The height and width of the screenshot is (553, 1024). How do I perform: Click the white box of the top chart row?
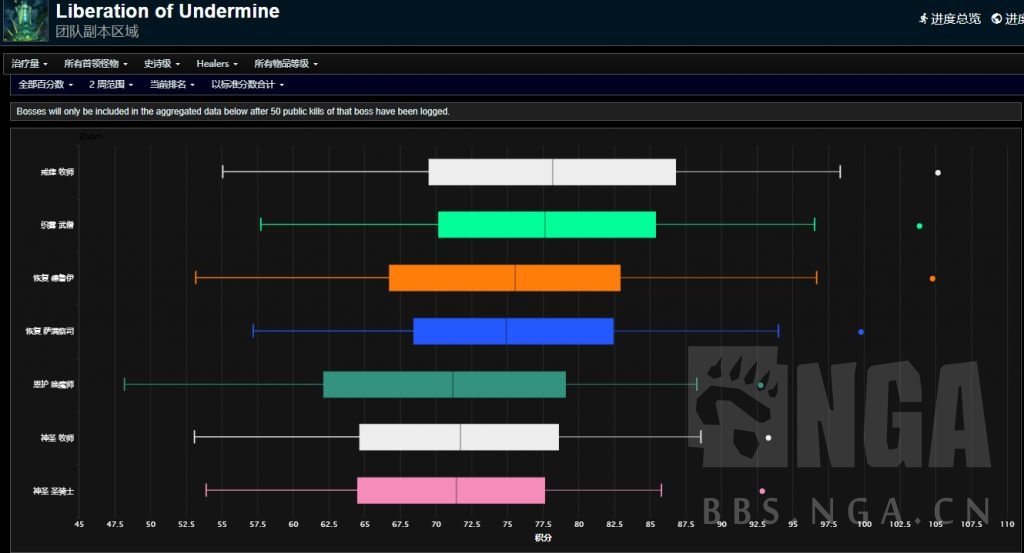pyautogui.click(x=552, y=172)
